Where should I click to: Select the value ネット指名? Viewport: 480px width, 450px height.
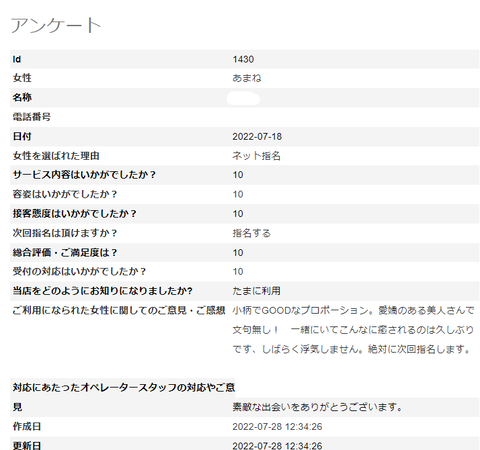pyautogui.click(x=256, y=156)
